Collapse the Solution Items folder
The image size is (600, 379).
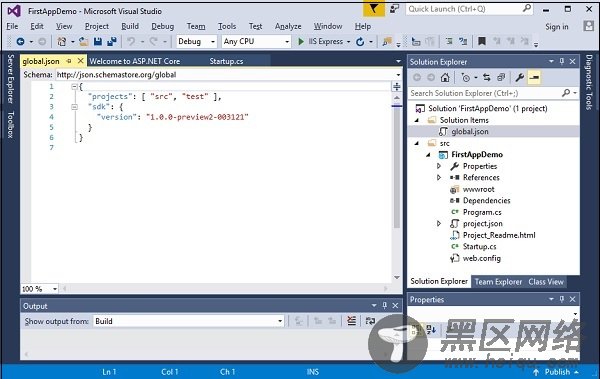(x=417, y=120)
